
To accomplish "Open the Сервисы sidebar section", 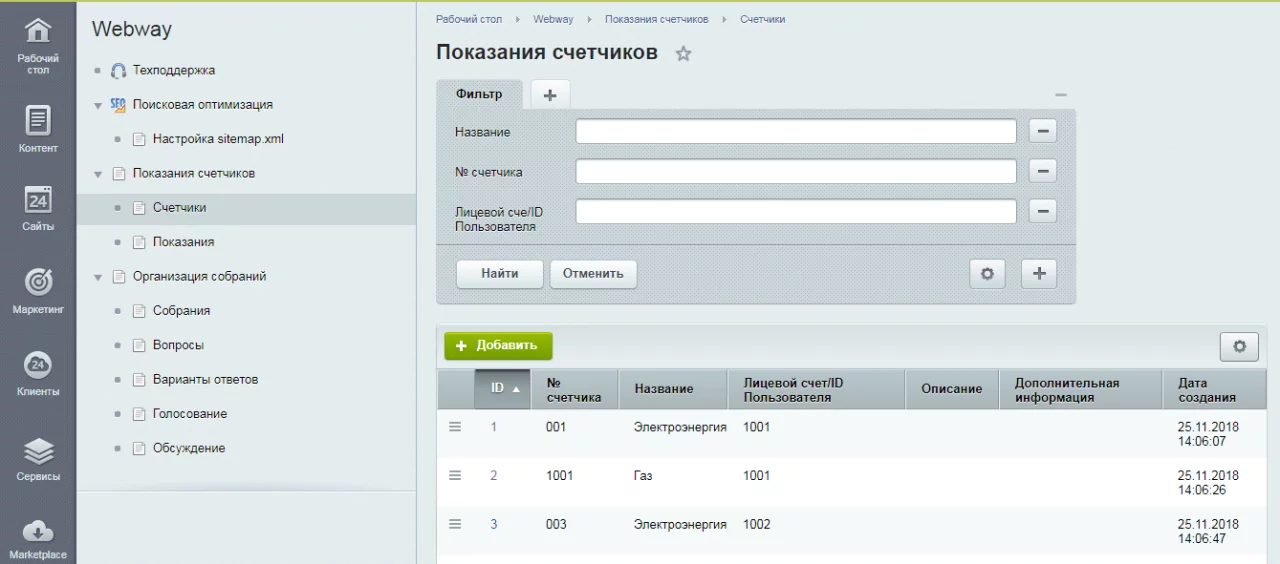I will (x=38, y=459).
